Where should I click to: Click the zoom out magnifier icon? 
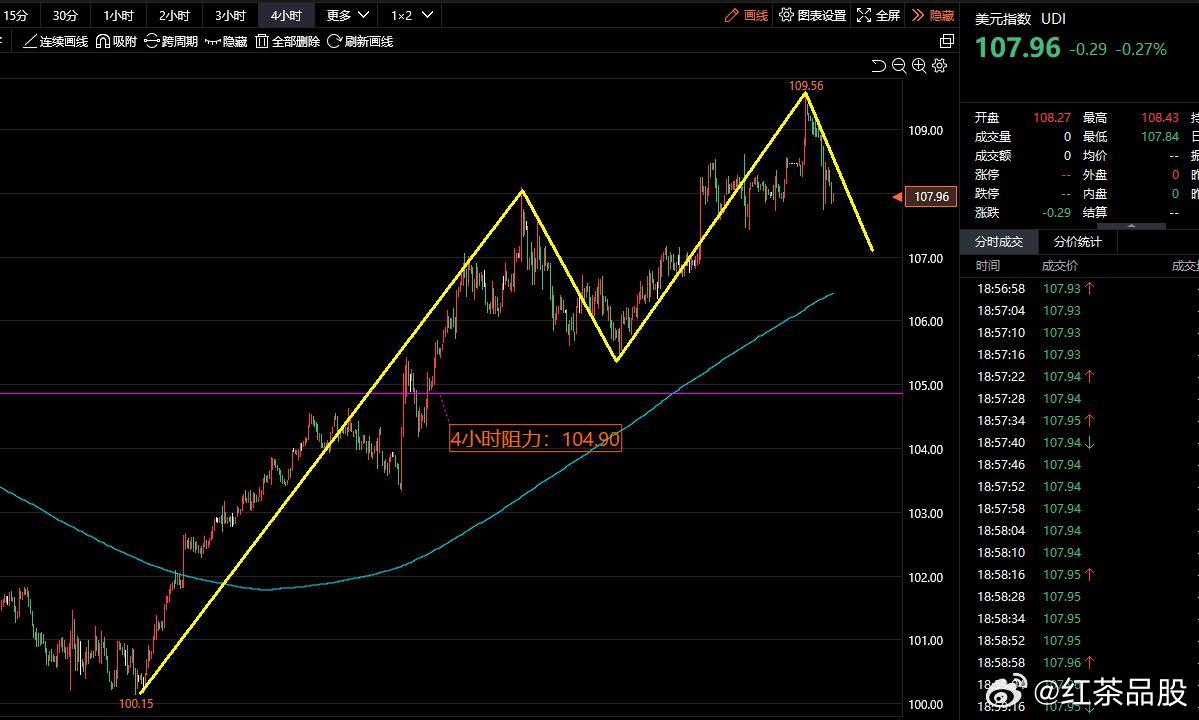tap(899, 66)
